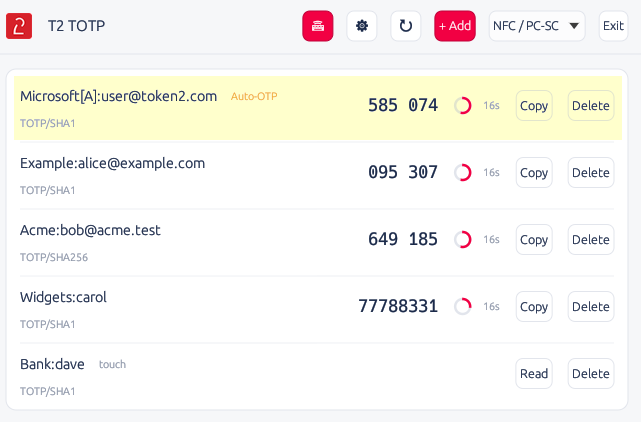Open settings via the gear icon
Screen dimensions: 641x422
pyautogui.click(x=362, y=26)
